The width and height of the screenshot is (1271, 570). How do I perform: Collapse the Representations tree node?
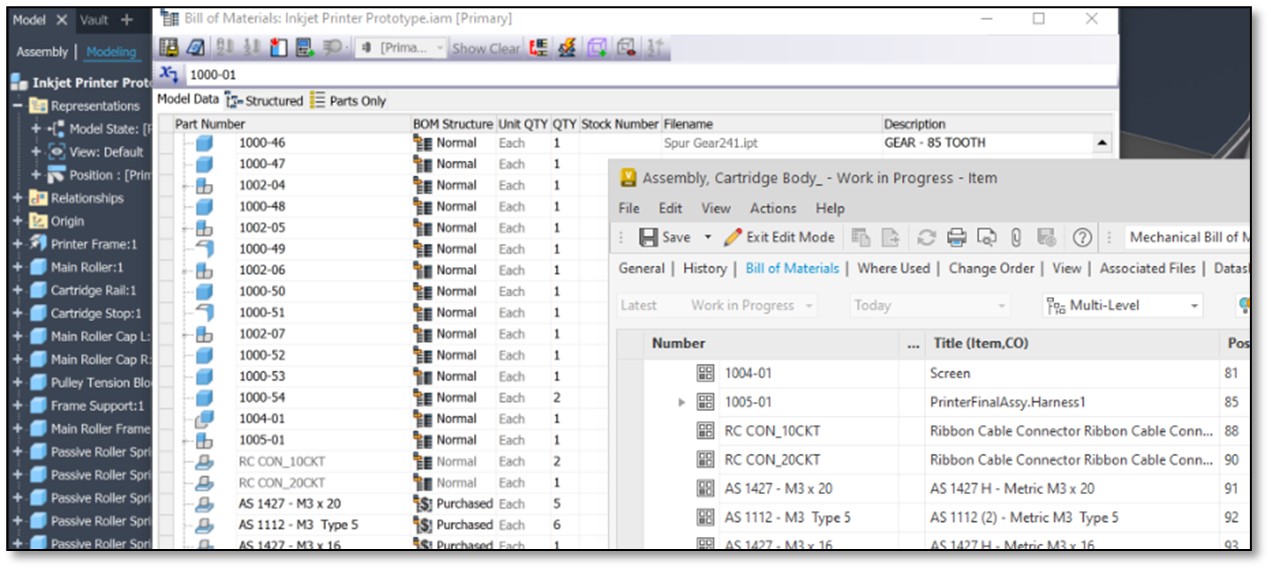18,106
